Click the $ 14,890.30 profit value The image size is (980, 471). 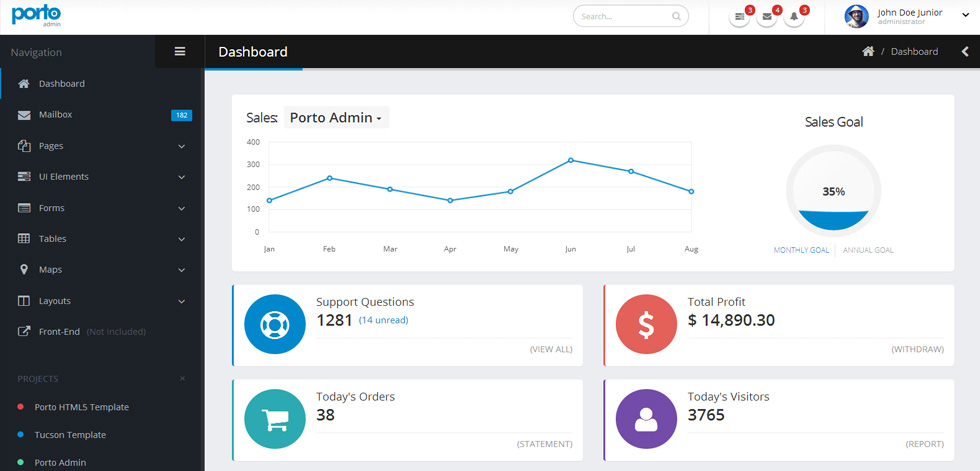click(731, 320)
